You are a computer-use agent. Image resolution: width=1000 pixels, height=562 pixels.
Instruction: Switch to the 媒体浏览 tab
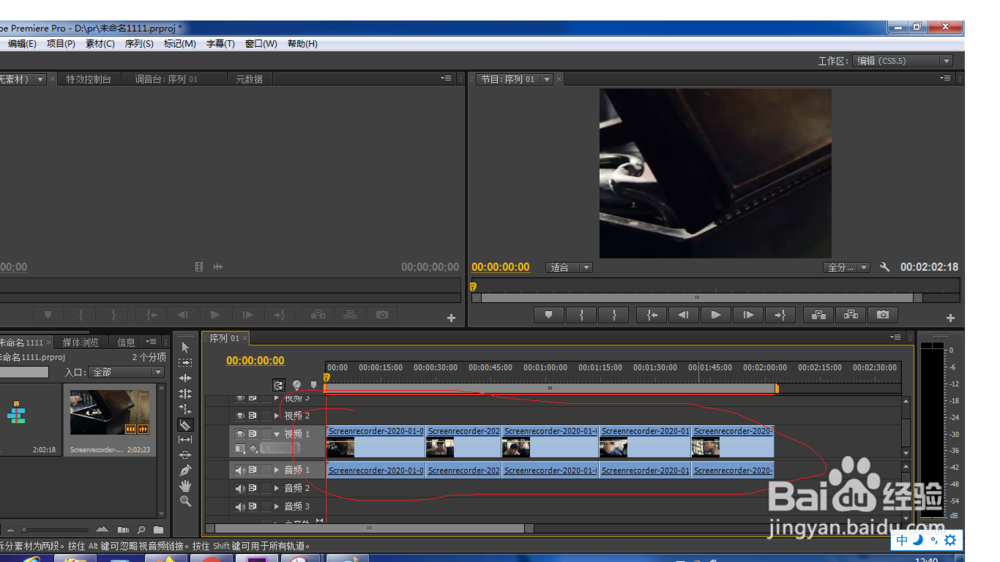click(x=80, y=343)
